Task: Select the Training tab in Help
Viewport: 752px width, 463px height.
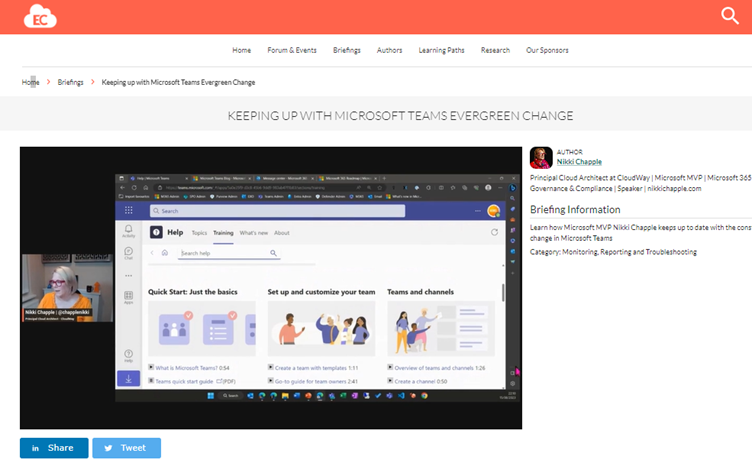Action: point(223,233)
